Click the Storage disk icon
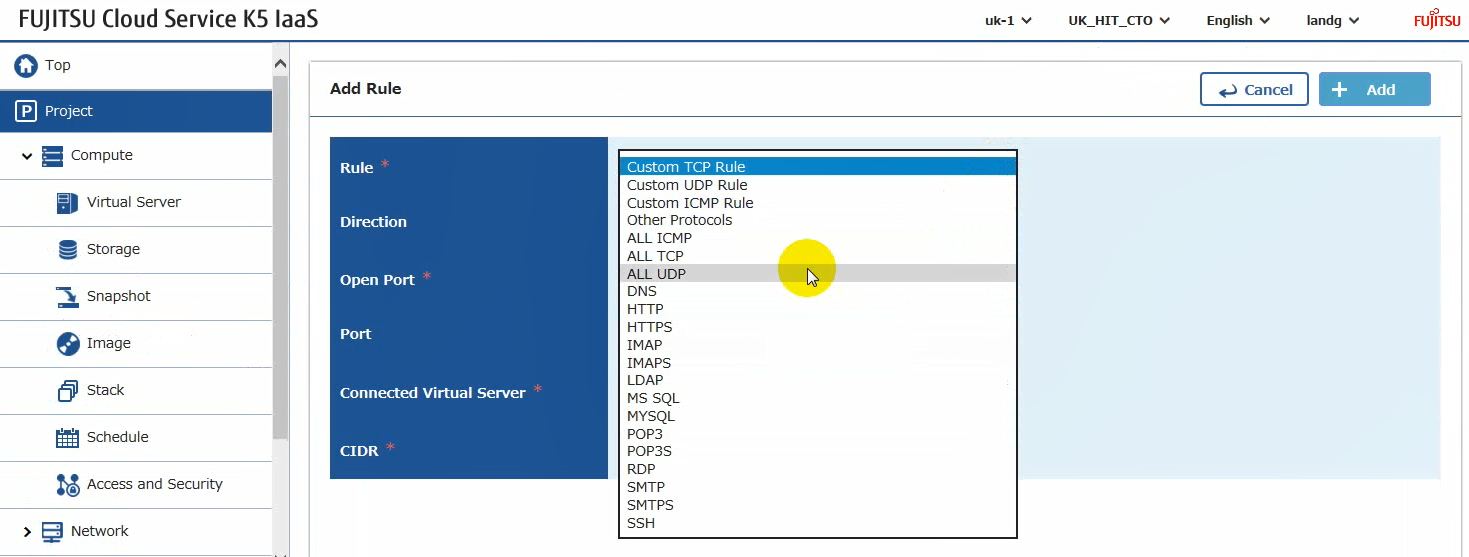The height and width of the screenshot is (557, 1469). click(x=68, y=249)
